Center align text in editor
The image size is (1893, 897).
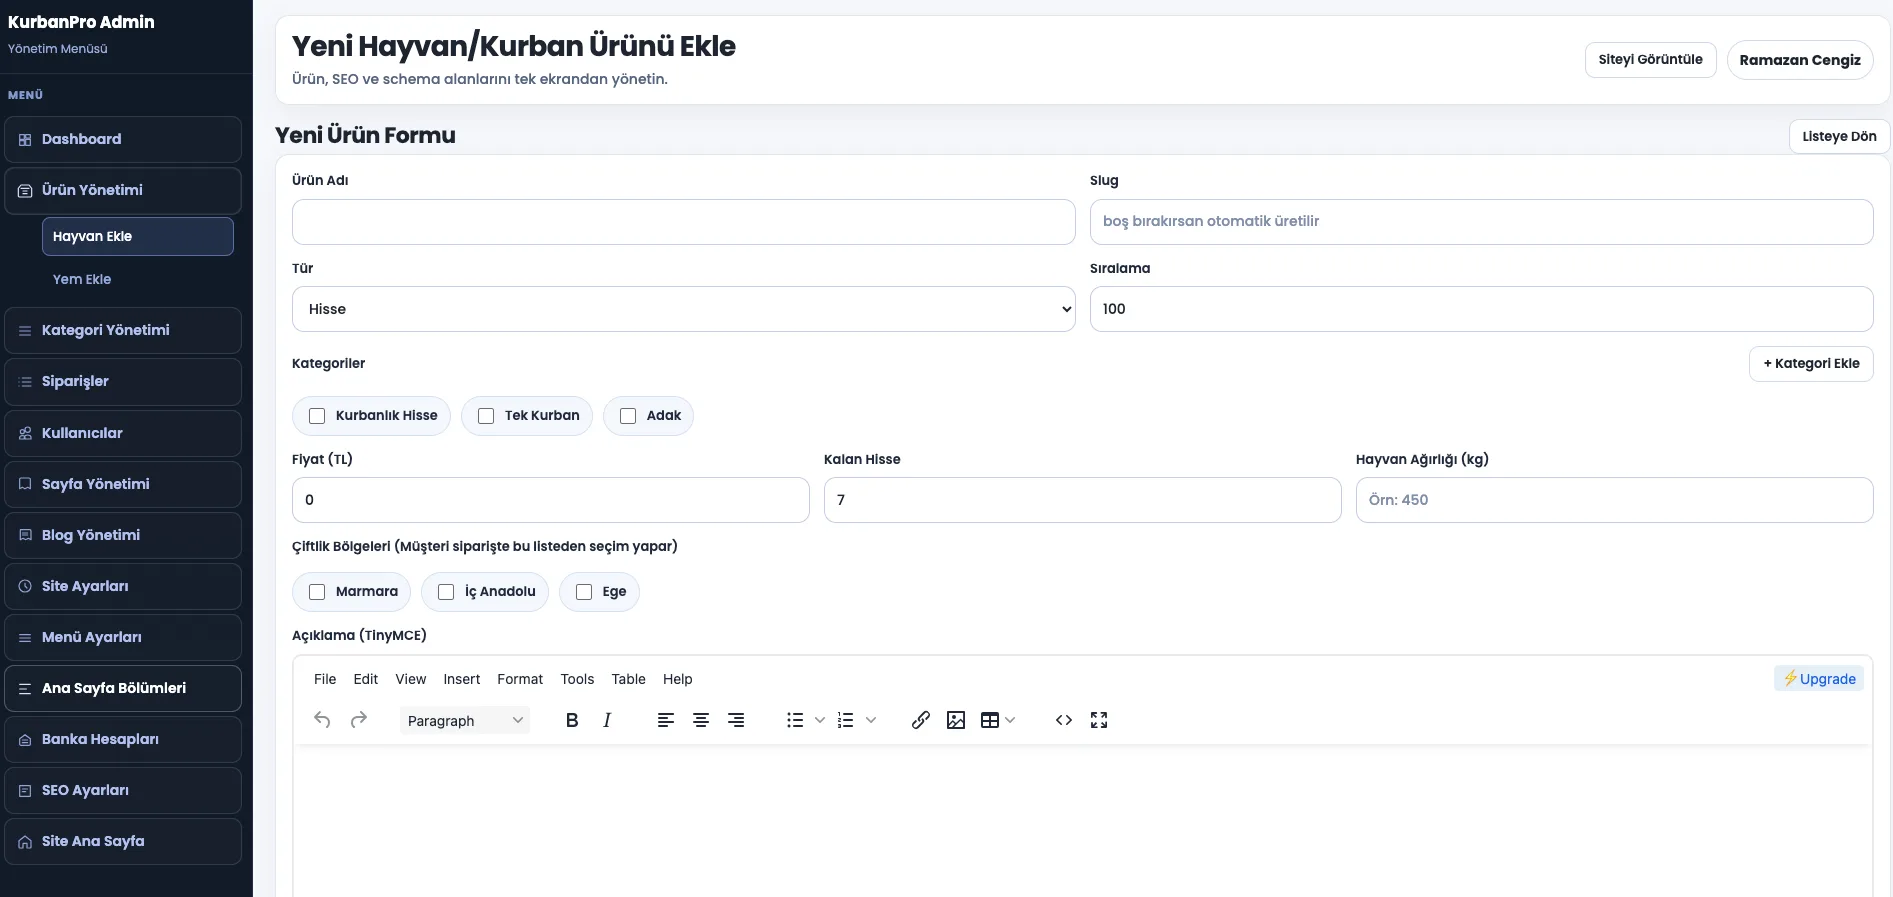pyautogui.click(x=701, y=720)
